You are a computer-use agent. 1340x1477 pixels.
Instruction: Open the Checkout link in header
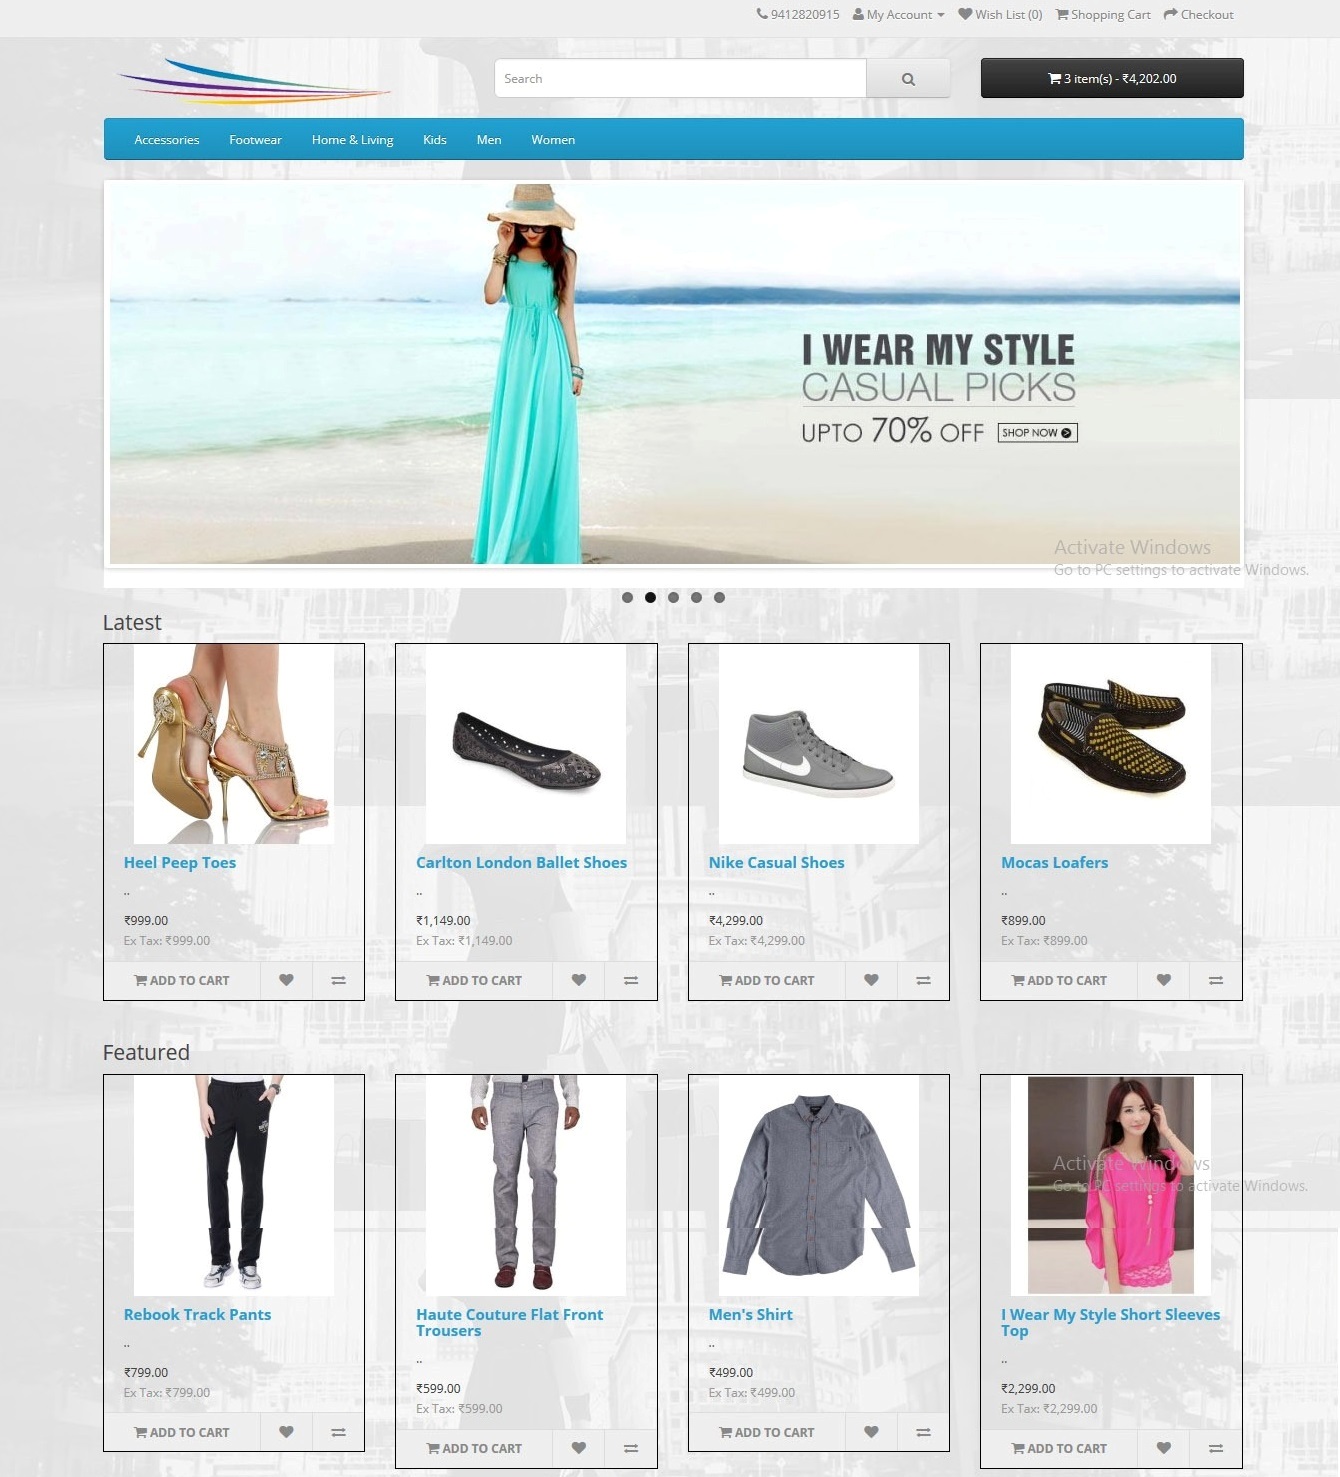point(1198,15)
